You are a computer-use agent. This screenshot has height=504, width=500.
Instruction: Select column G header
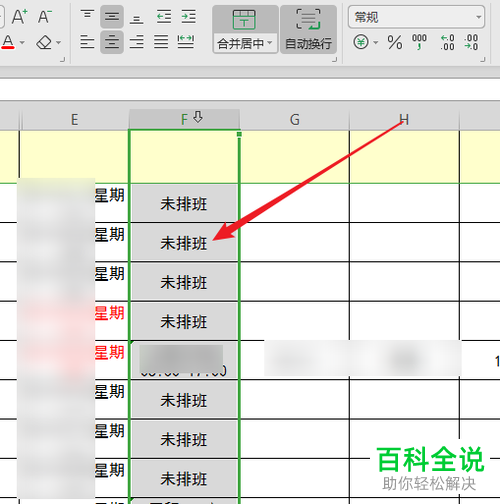(294, 119)
